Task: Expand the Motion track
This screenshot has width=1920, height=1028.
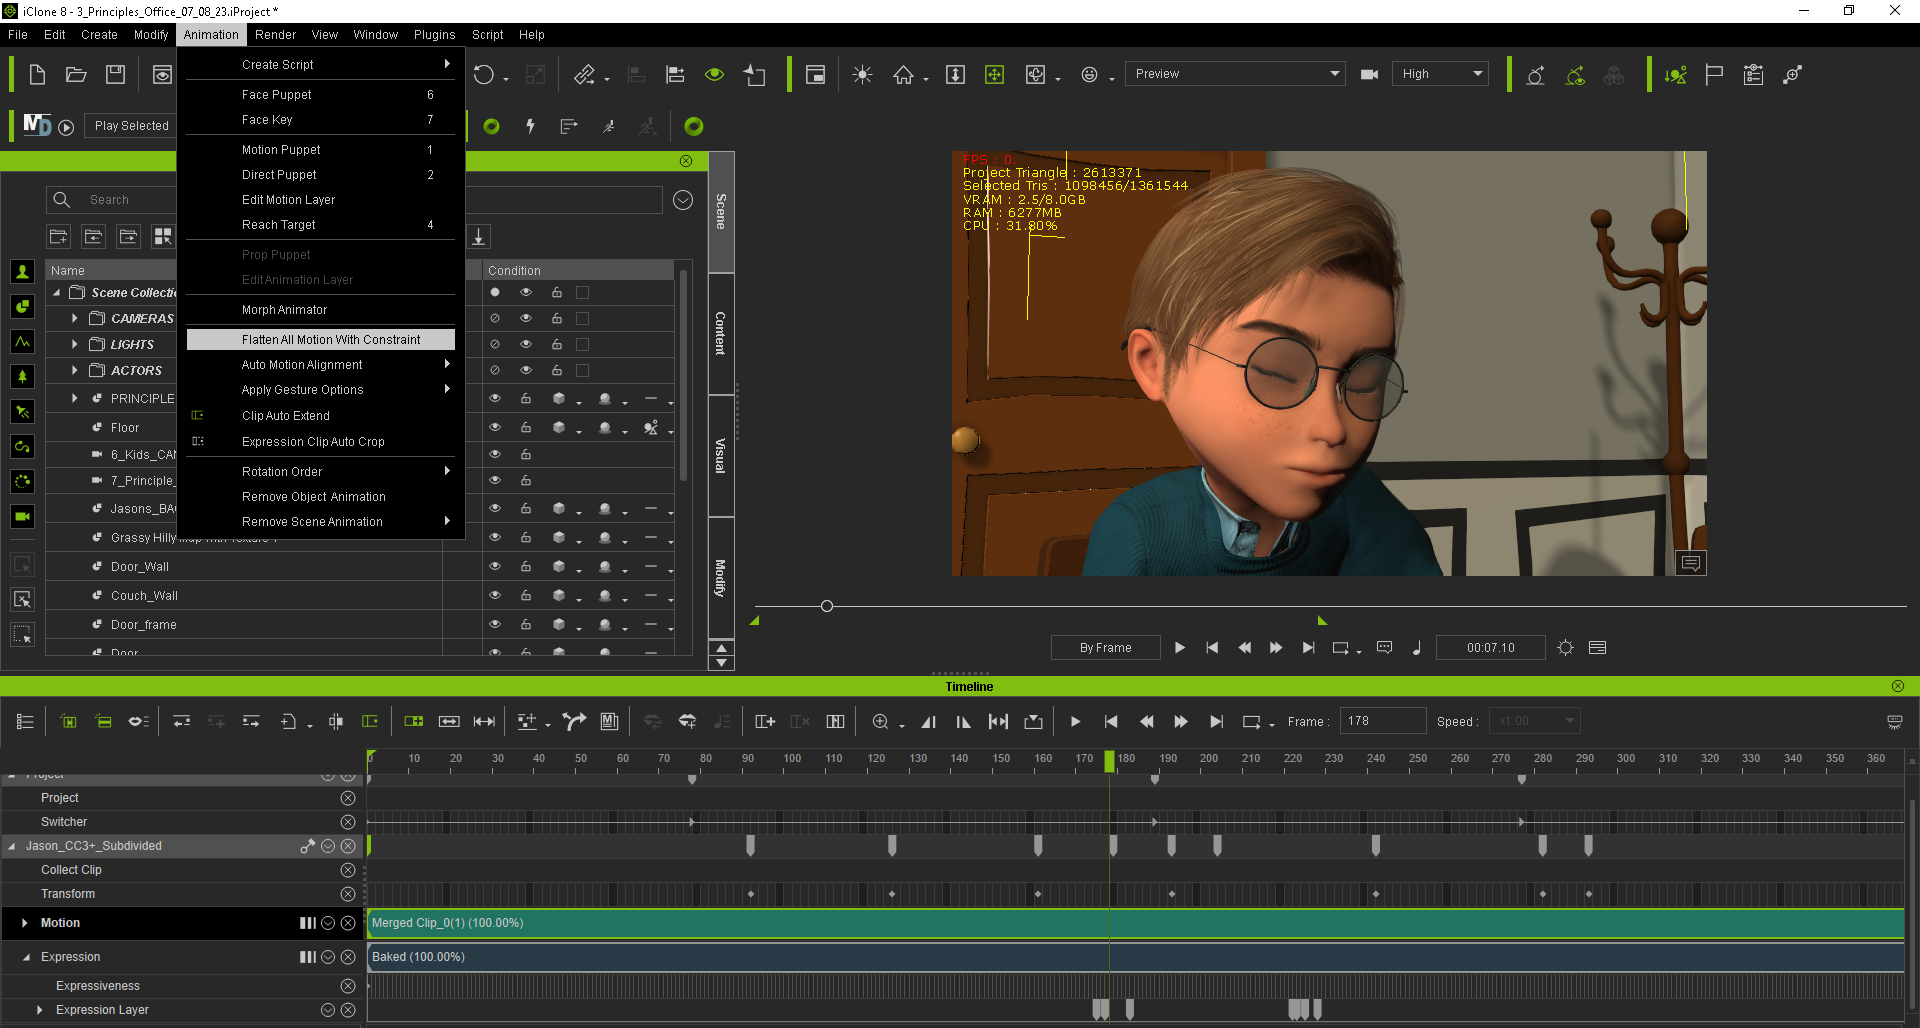Action: [x=25, y=923]
